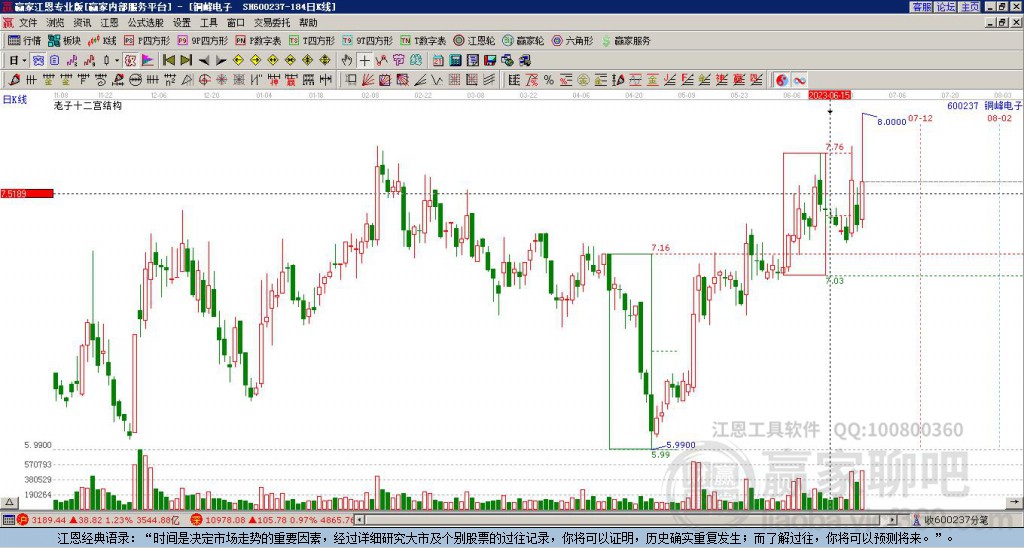Select the zigzag wave line tool
Viewport: 1024px width, 548px height.
[x=437, y=80]
